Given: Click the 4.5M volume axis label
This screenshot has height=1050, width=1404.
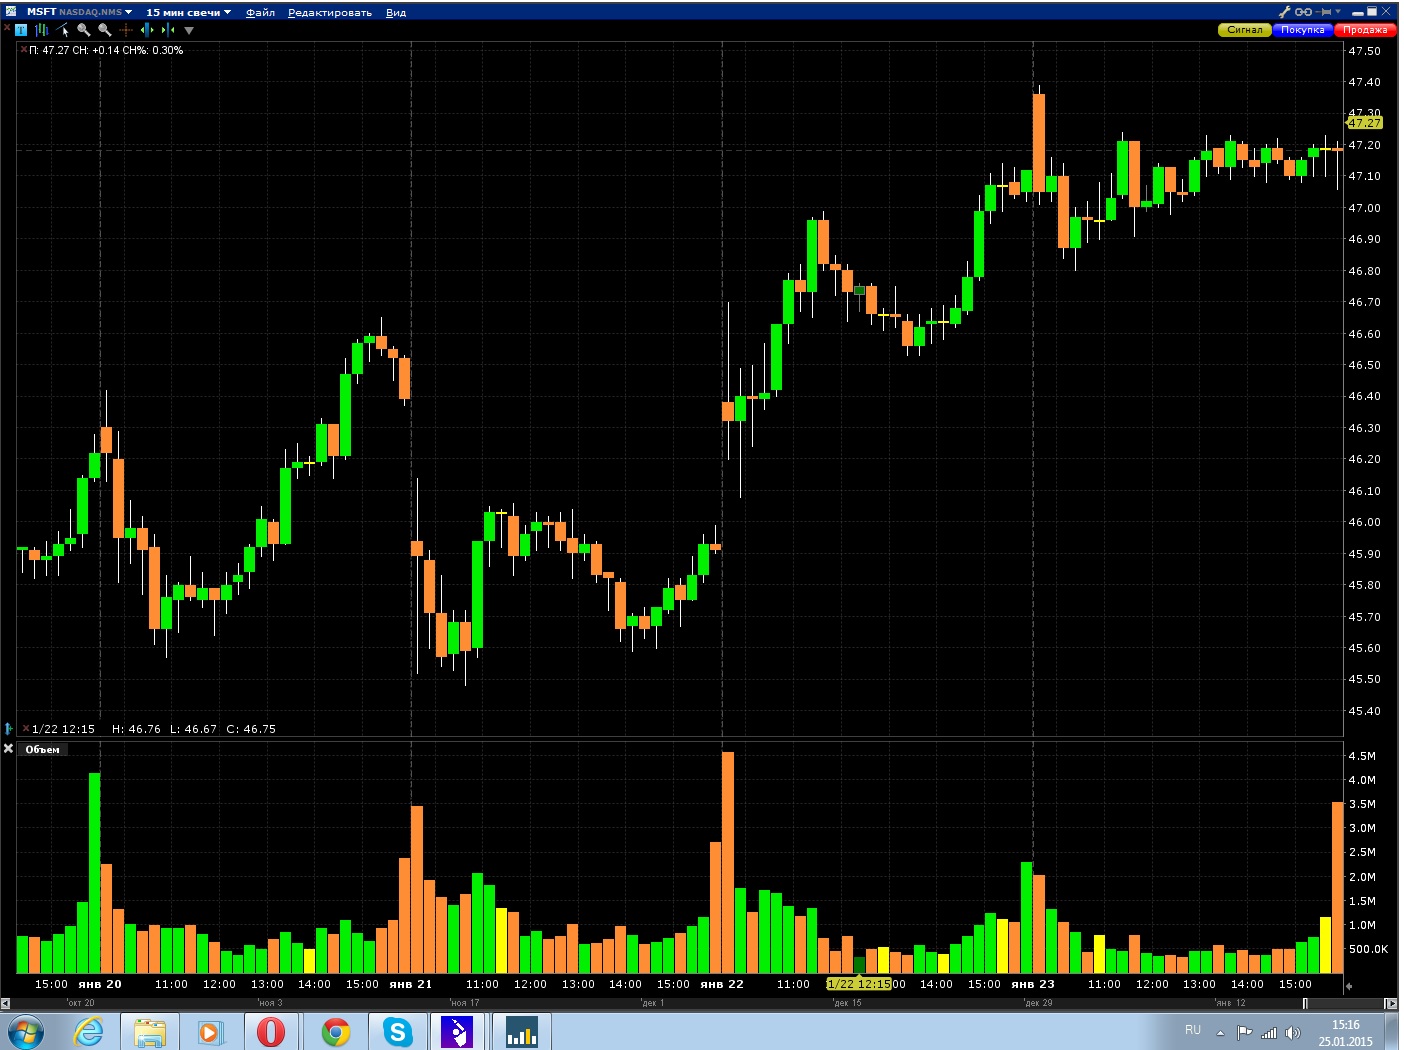Looking at the screenshot, I should [x=1362, y=756].
